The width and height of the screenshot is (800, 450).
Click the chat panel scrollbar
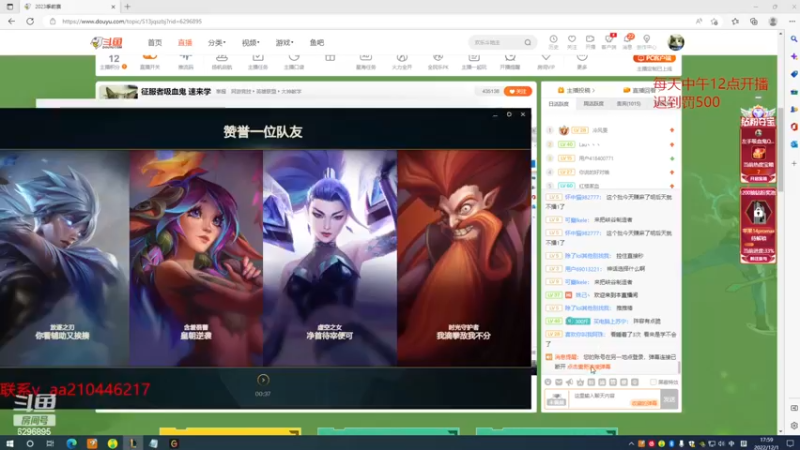[679, 366]
